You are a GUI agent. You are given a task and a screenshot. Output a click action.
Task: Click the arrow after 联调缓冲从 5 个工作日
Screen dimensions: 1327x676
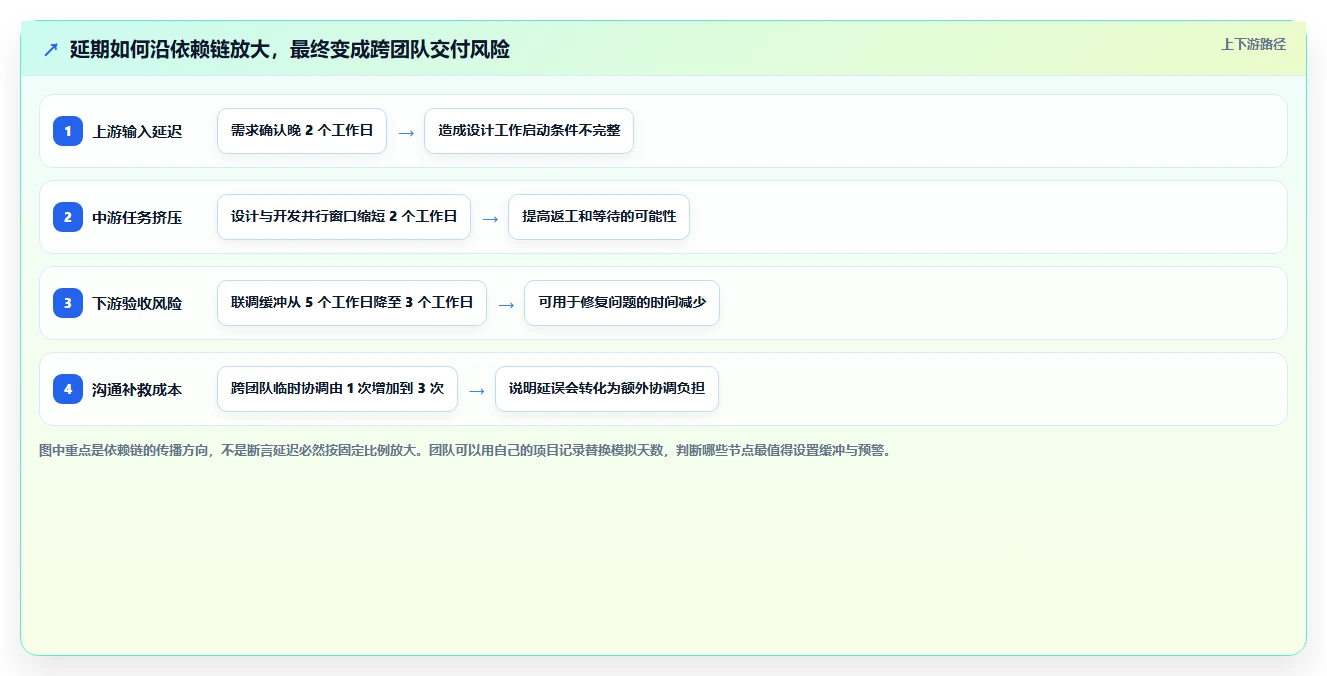506,304
